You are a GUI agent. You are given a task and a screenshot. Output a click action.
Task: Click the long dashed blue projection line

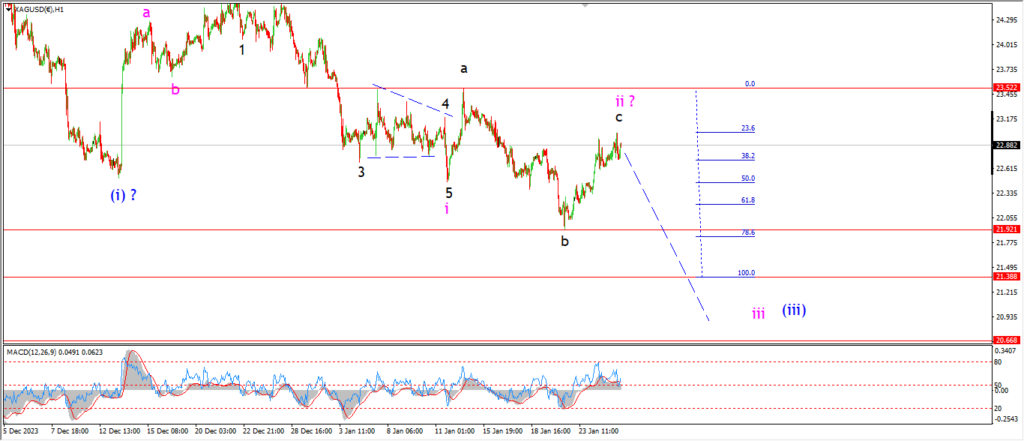[666, 235]
